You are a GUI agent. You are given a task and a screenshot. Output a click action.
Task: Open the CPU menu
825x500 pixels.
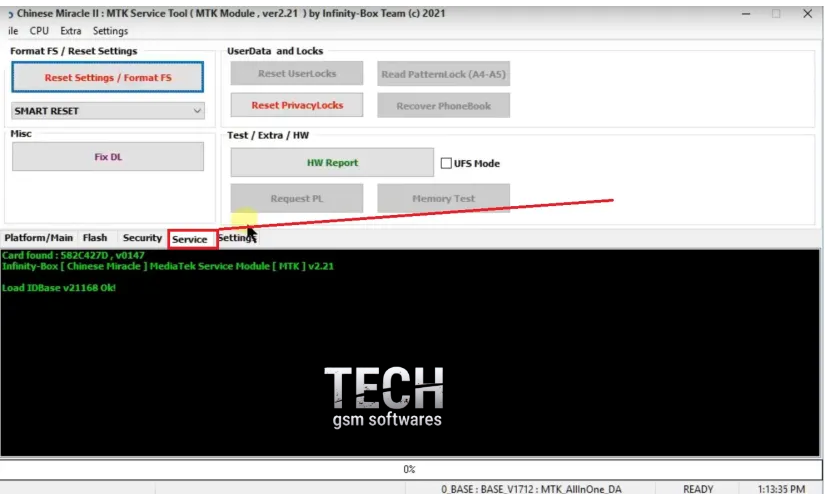(x=39, y=31)
